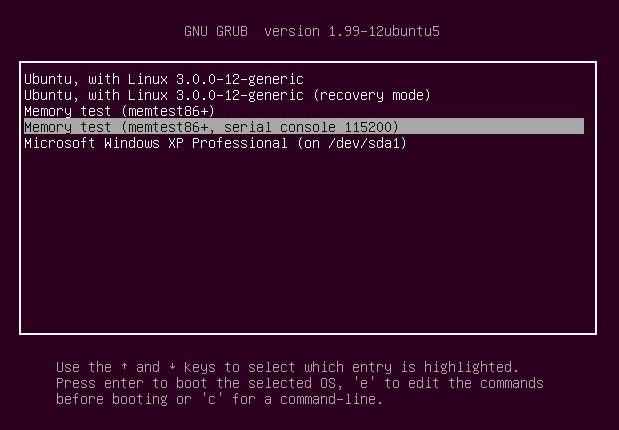Click the '115200' baud rate text
619x430 pixels.
click(367, 127)
